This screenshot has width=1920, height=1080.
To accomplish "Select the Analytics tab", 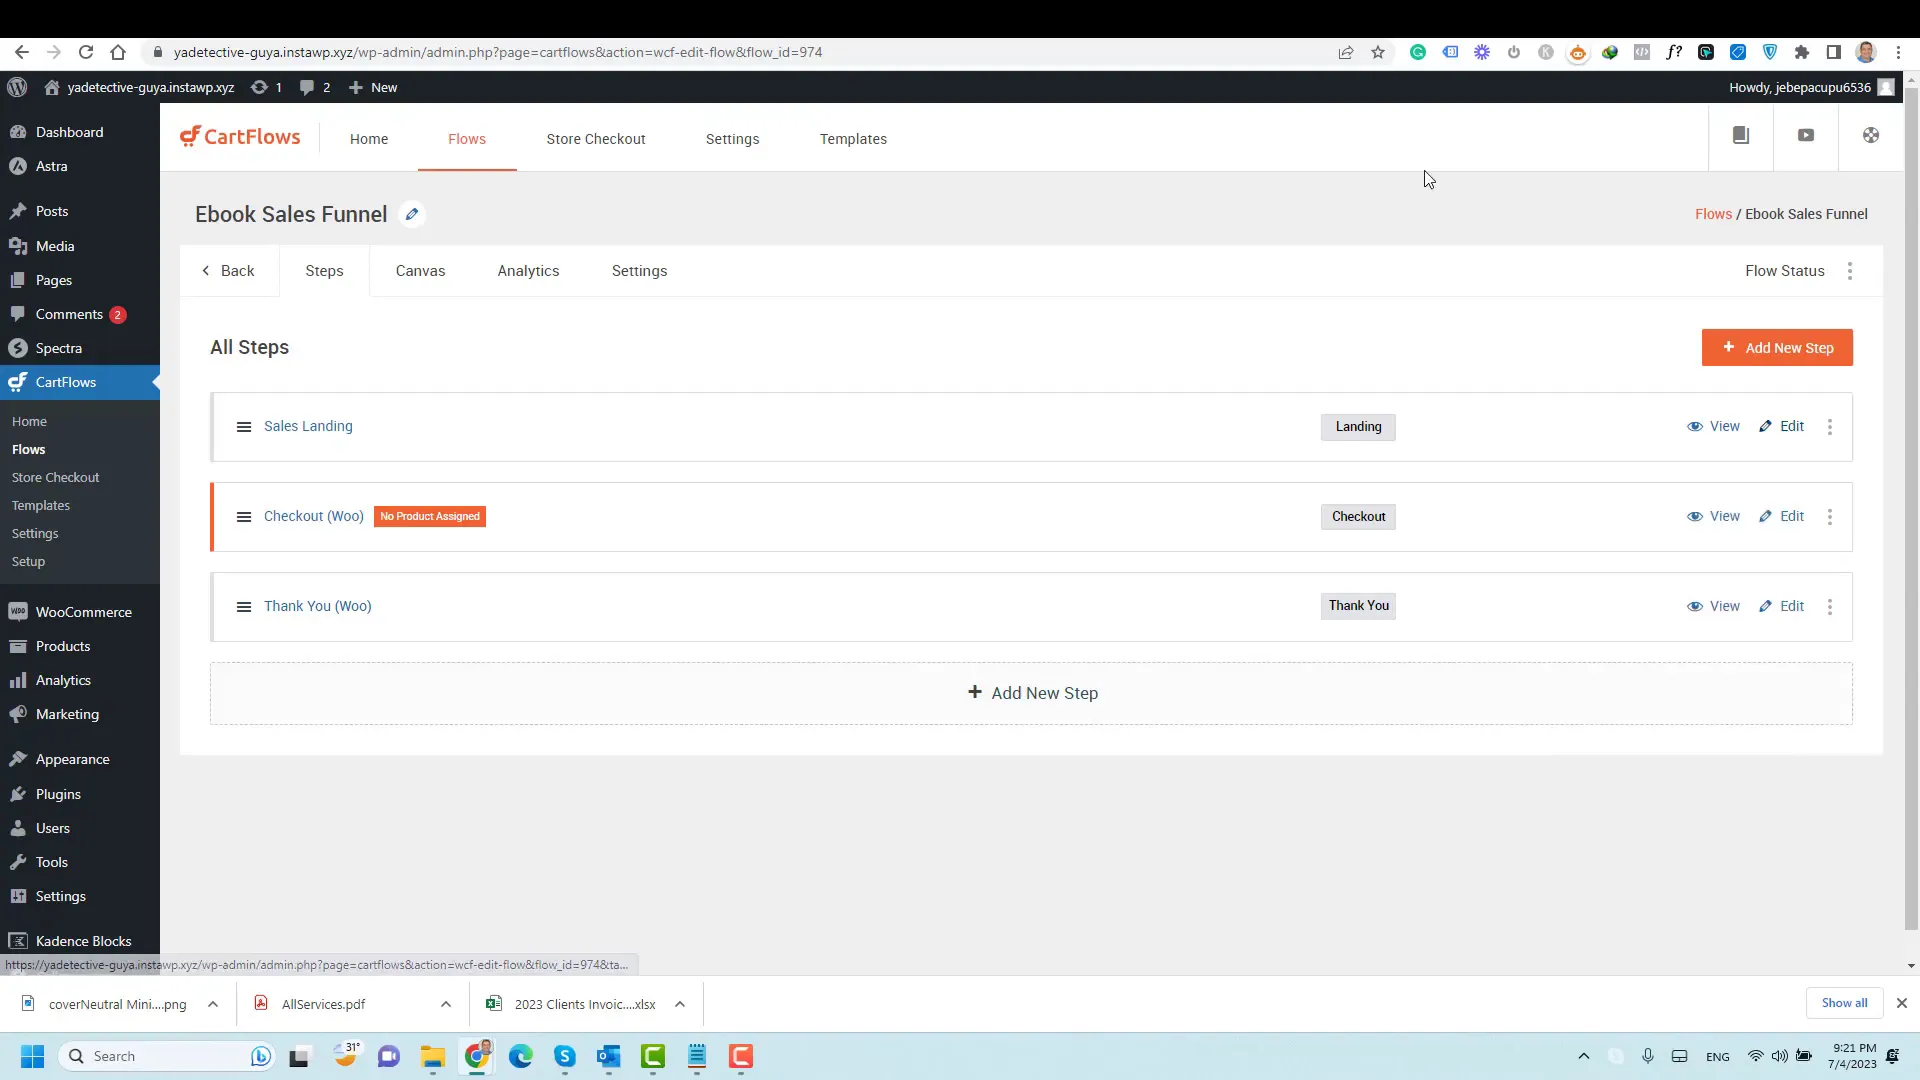I will (529, 270).
